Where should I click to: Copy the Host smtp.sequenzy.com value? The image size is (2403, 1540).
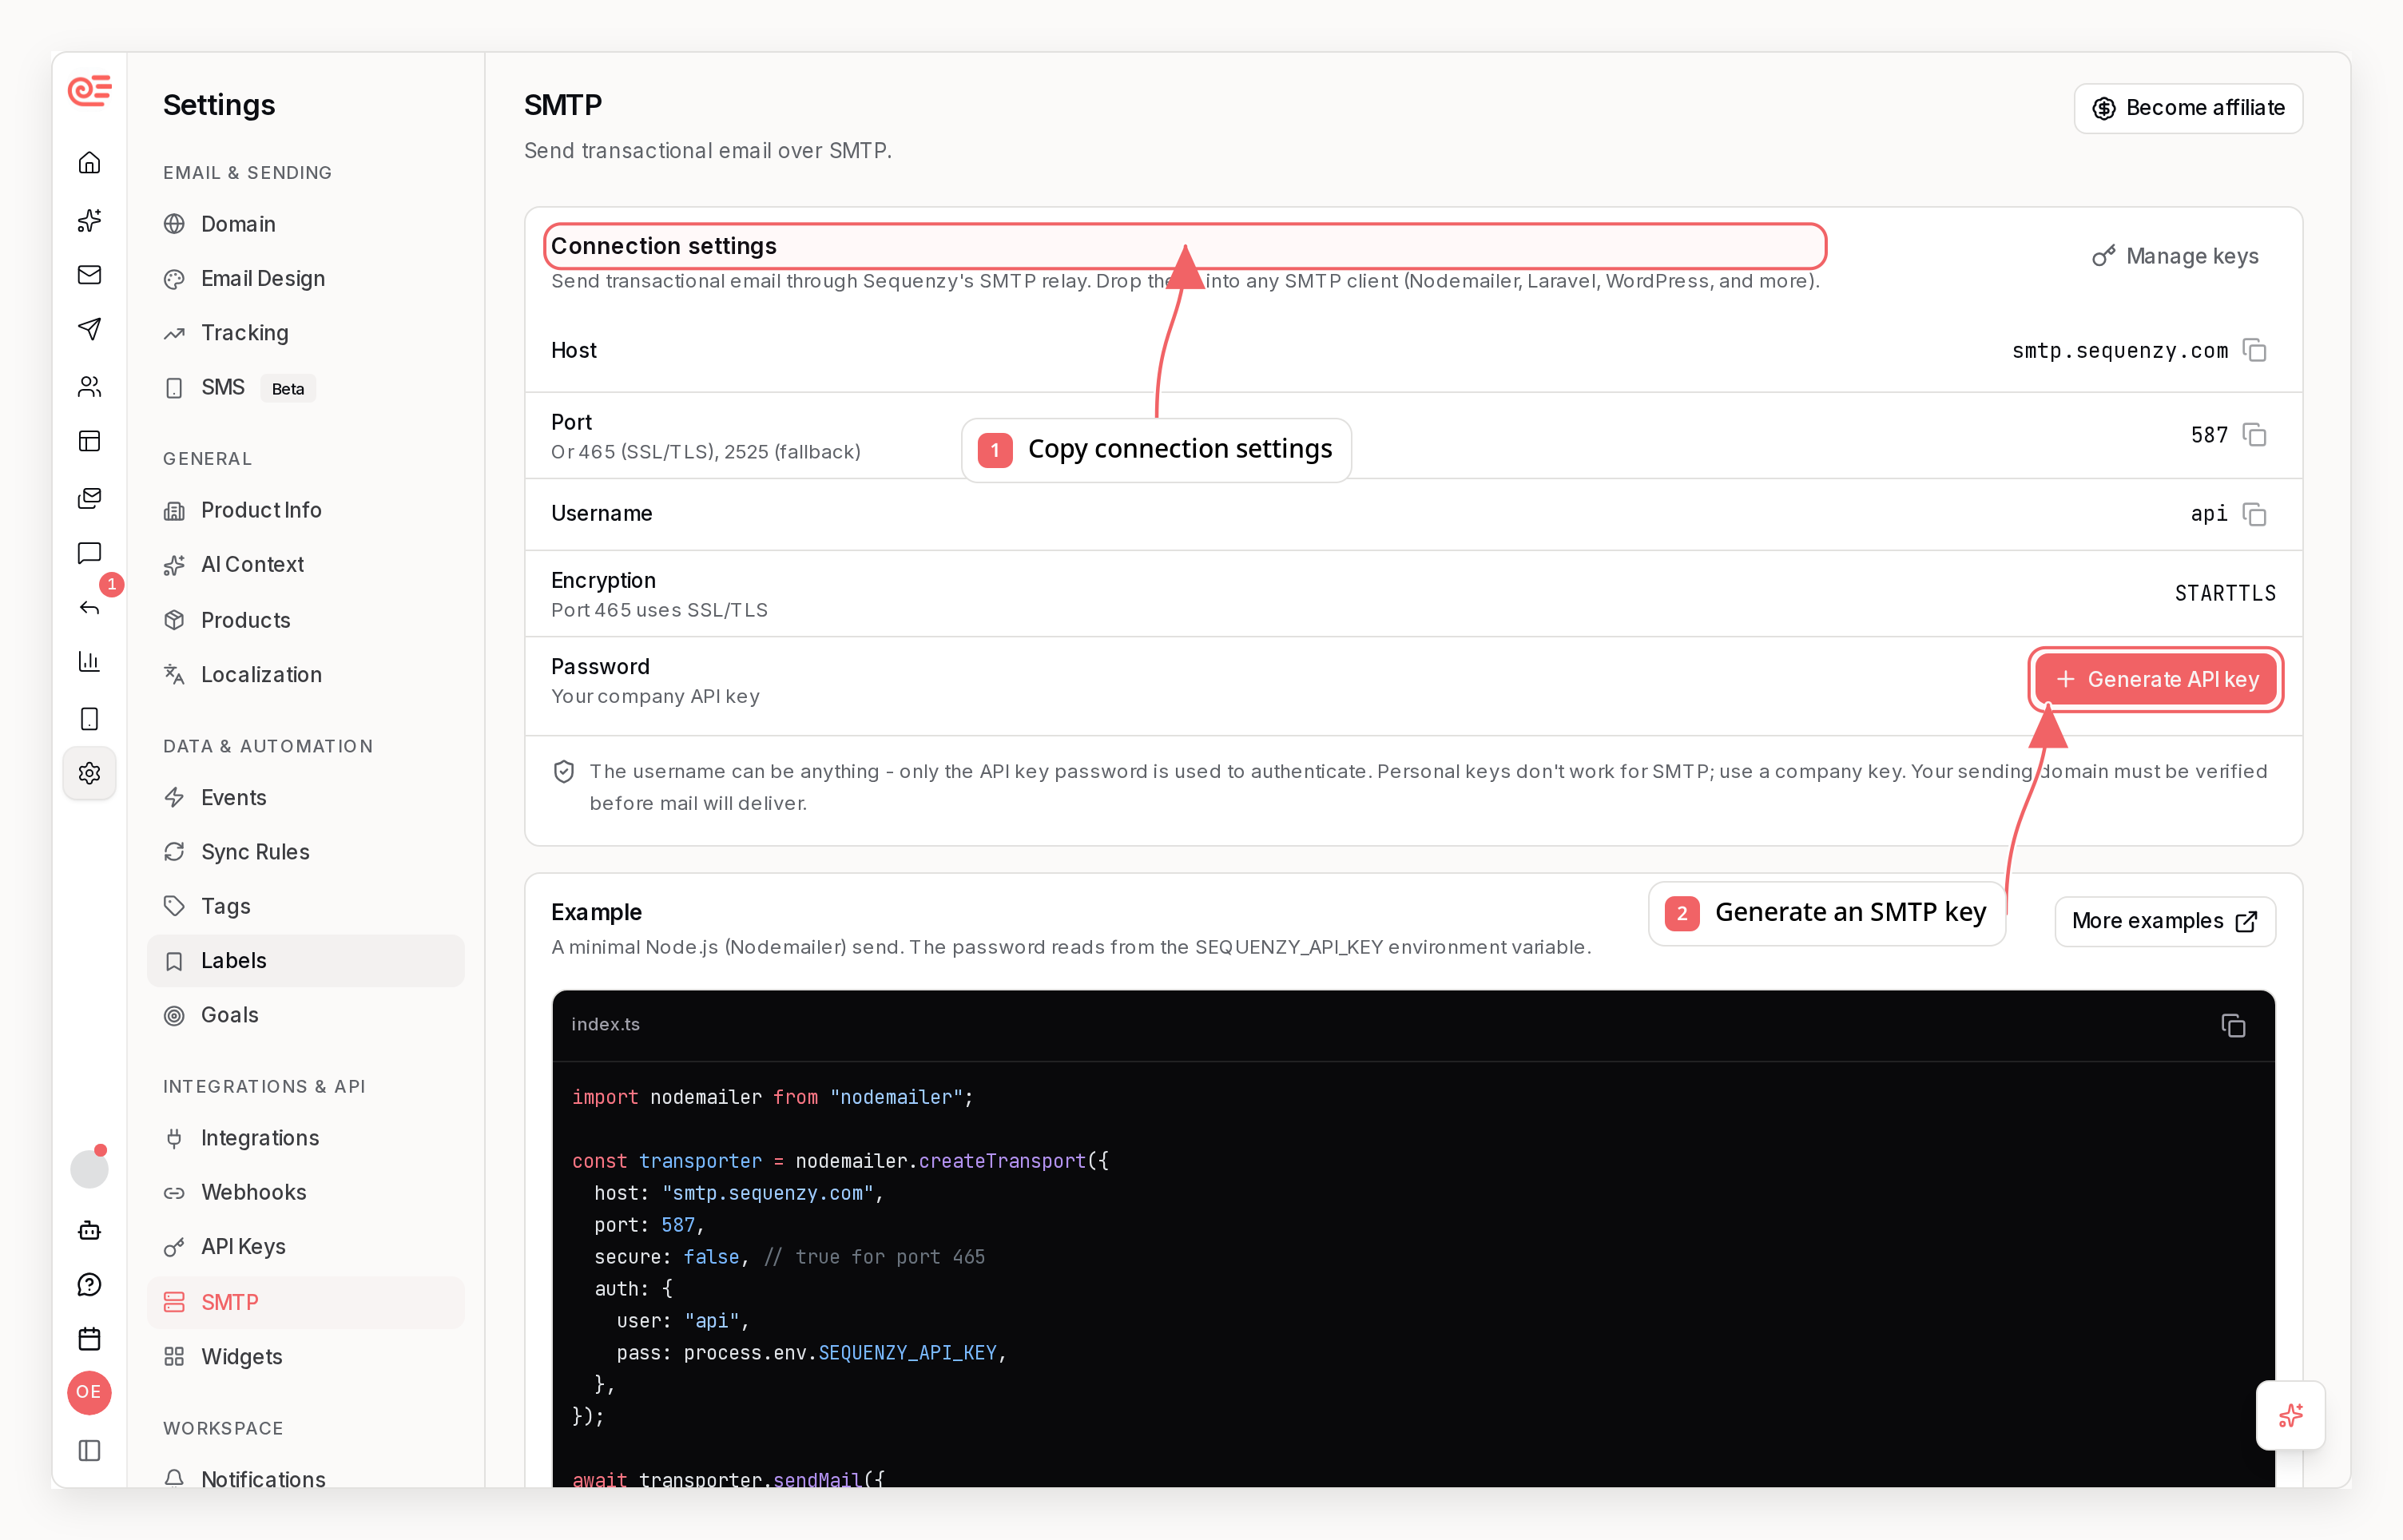coord(2254,350)
